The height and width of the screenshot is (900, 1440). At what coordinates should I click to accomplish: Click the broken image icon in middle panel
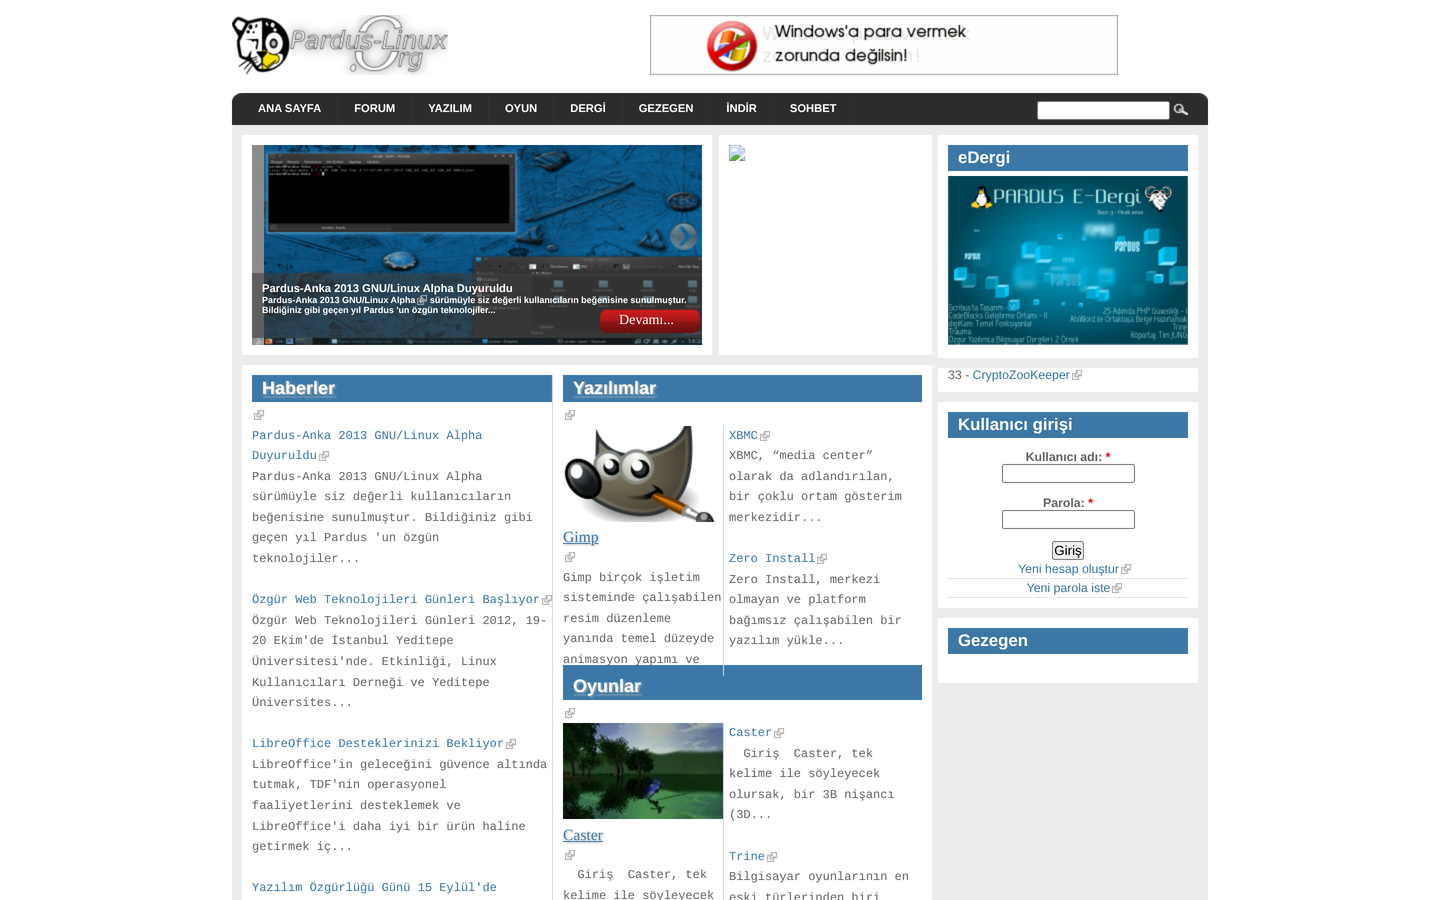click(737, 153)
